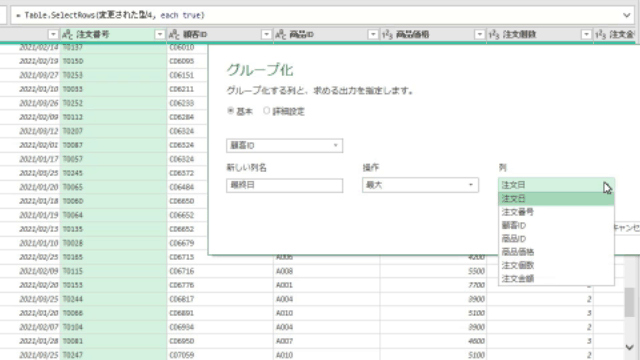This screenshot has width=640, height=360.
Task: Select cell T0247
Action: click(113, 355)
